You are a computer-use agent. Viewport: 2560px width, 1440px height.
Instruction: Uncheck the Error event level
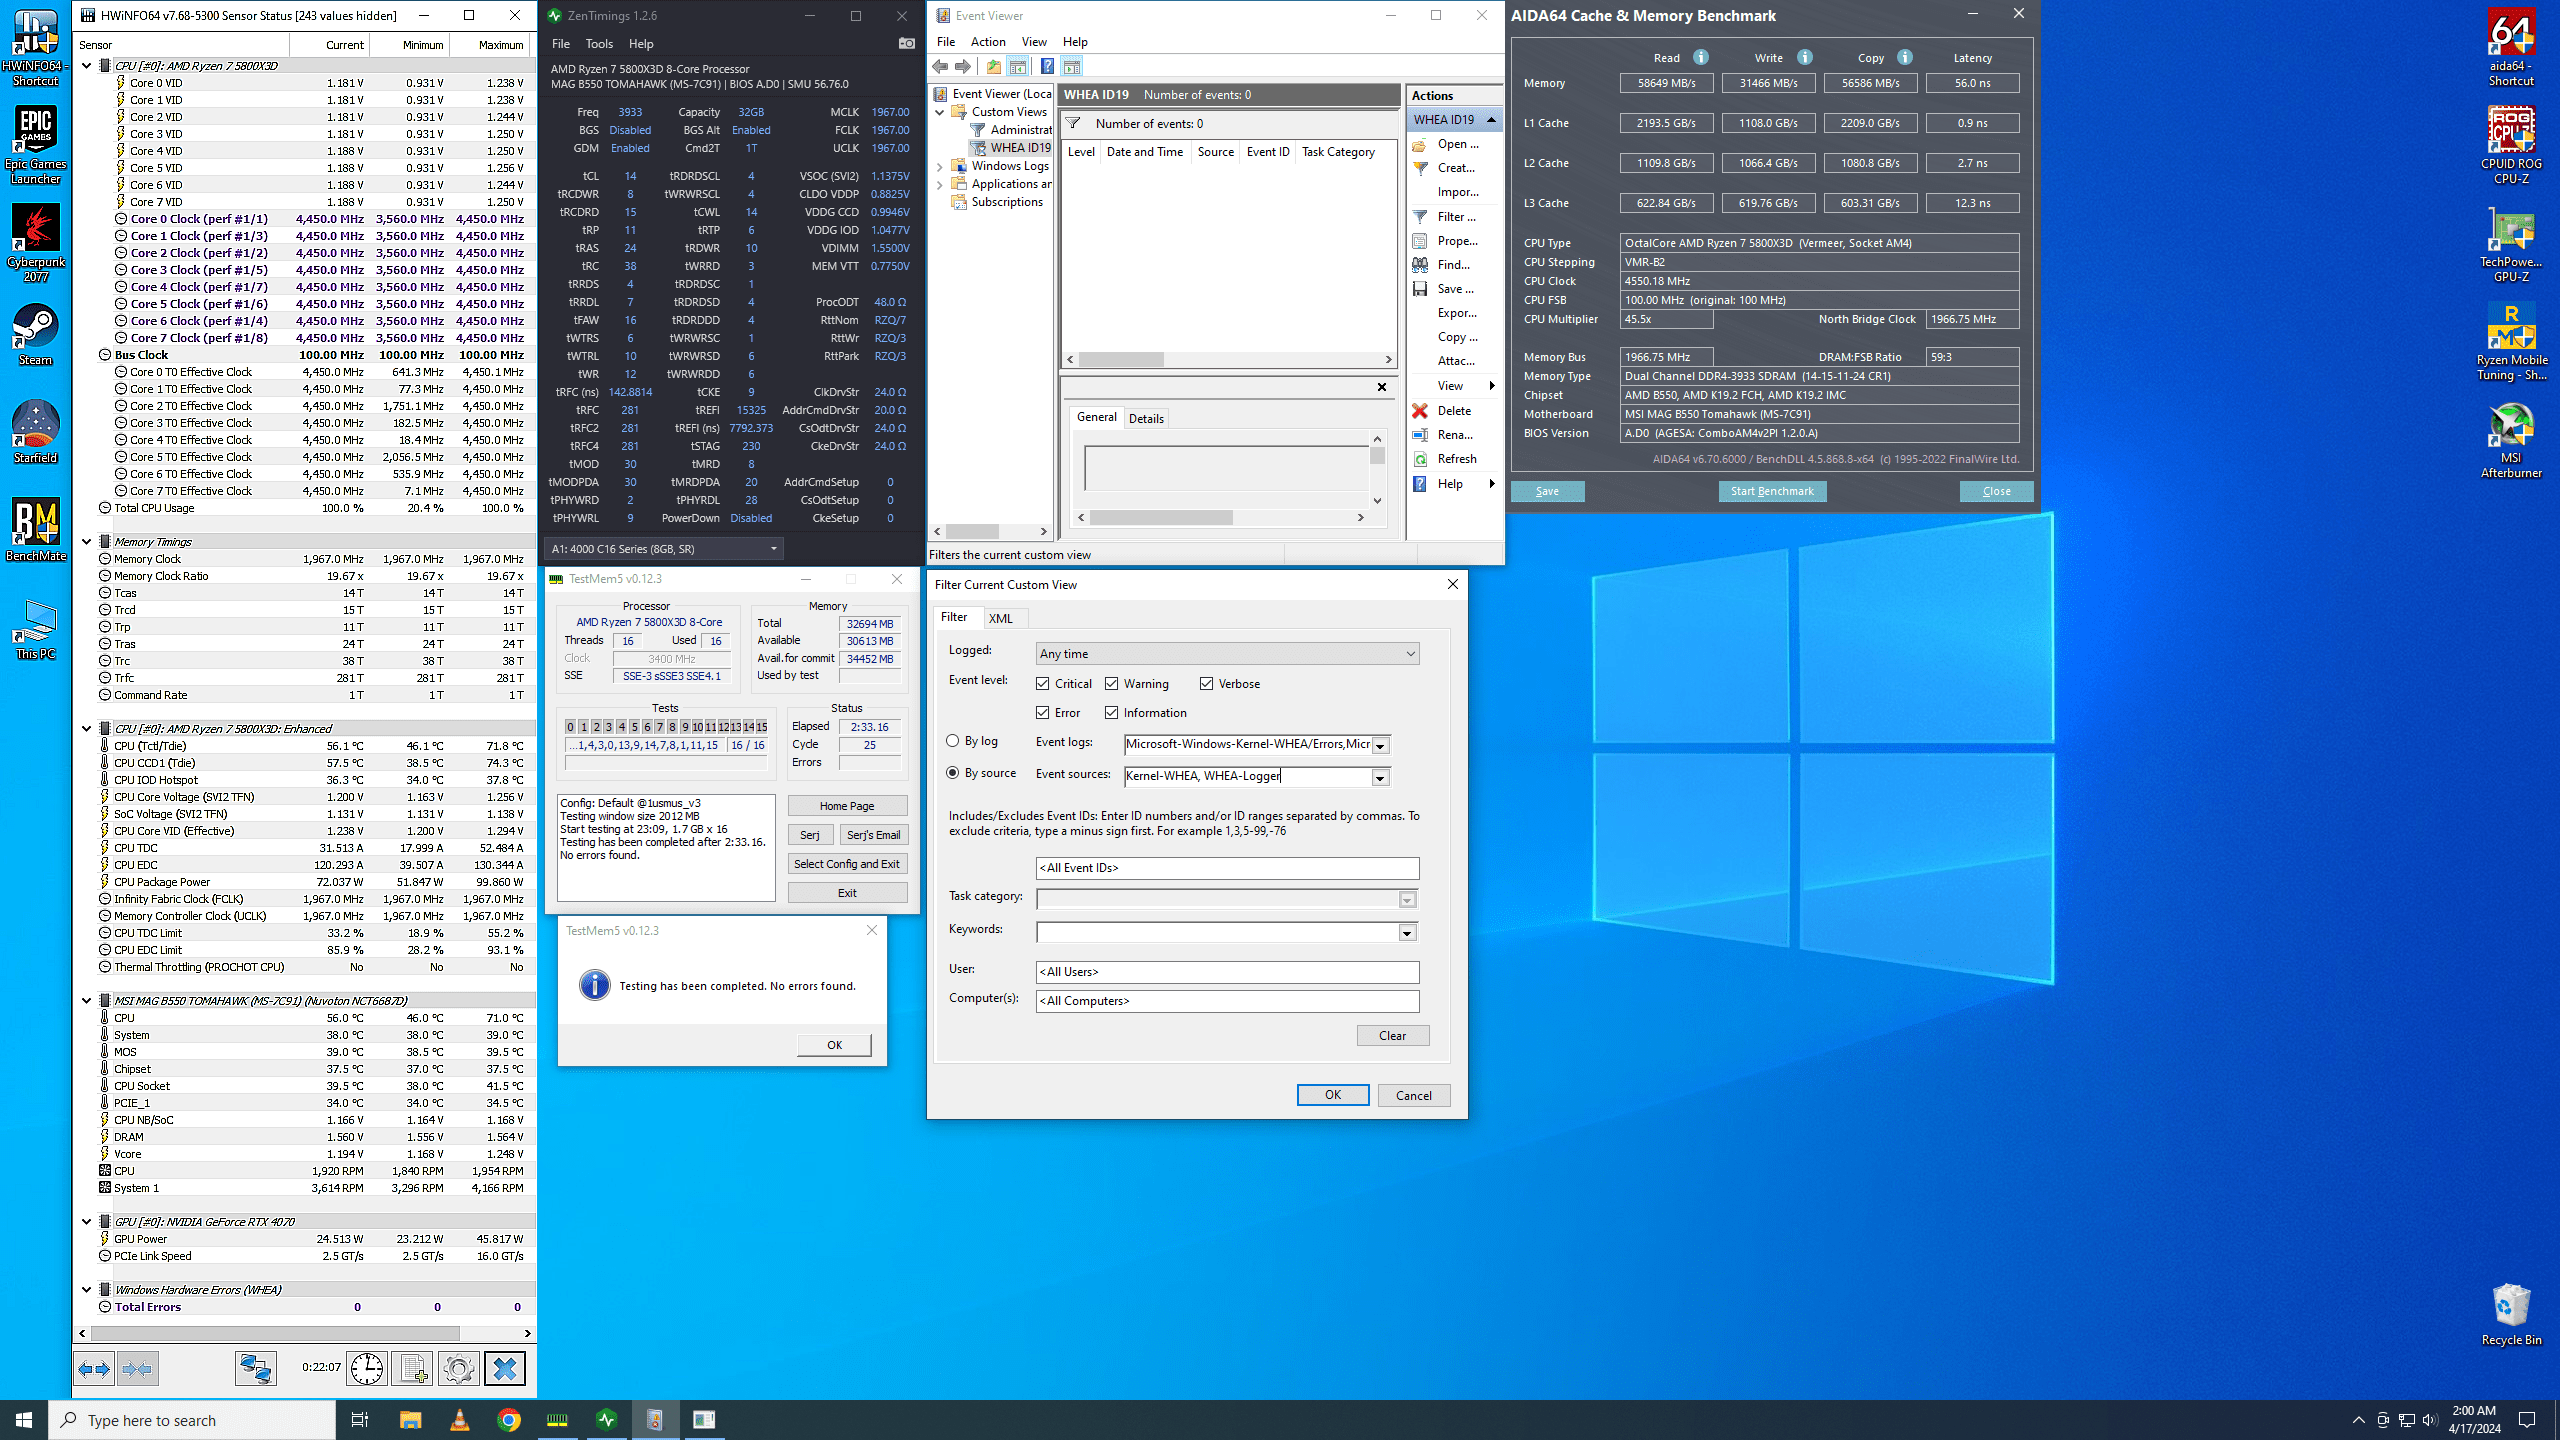[1043, 713]
